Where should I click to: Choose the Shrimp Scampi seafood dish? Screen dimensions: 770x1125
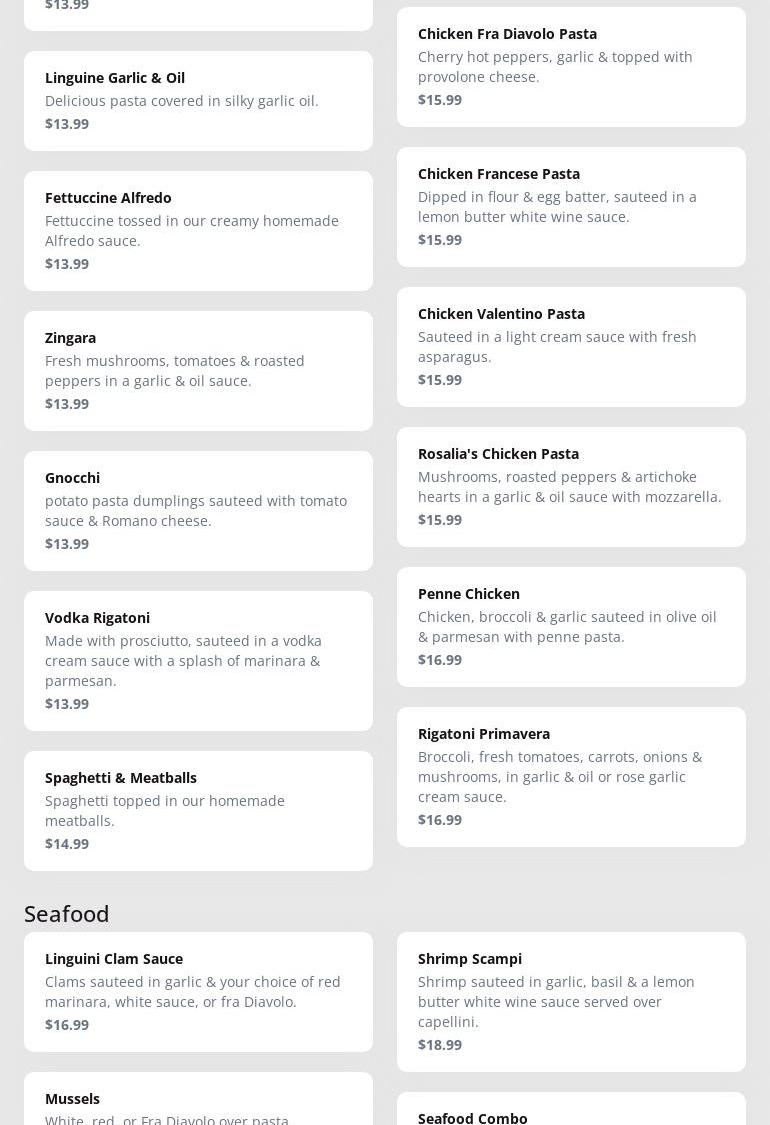[571, 1002]
